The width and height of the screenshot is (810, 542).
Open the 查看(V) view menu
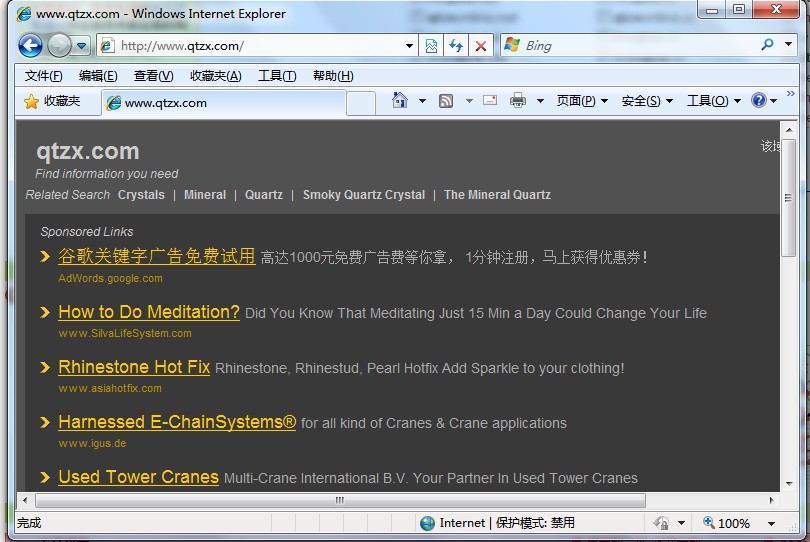(x=153, y=76)
